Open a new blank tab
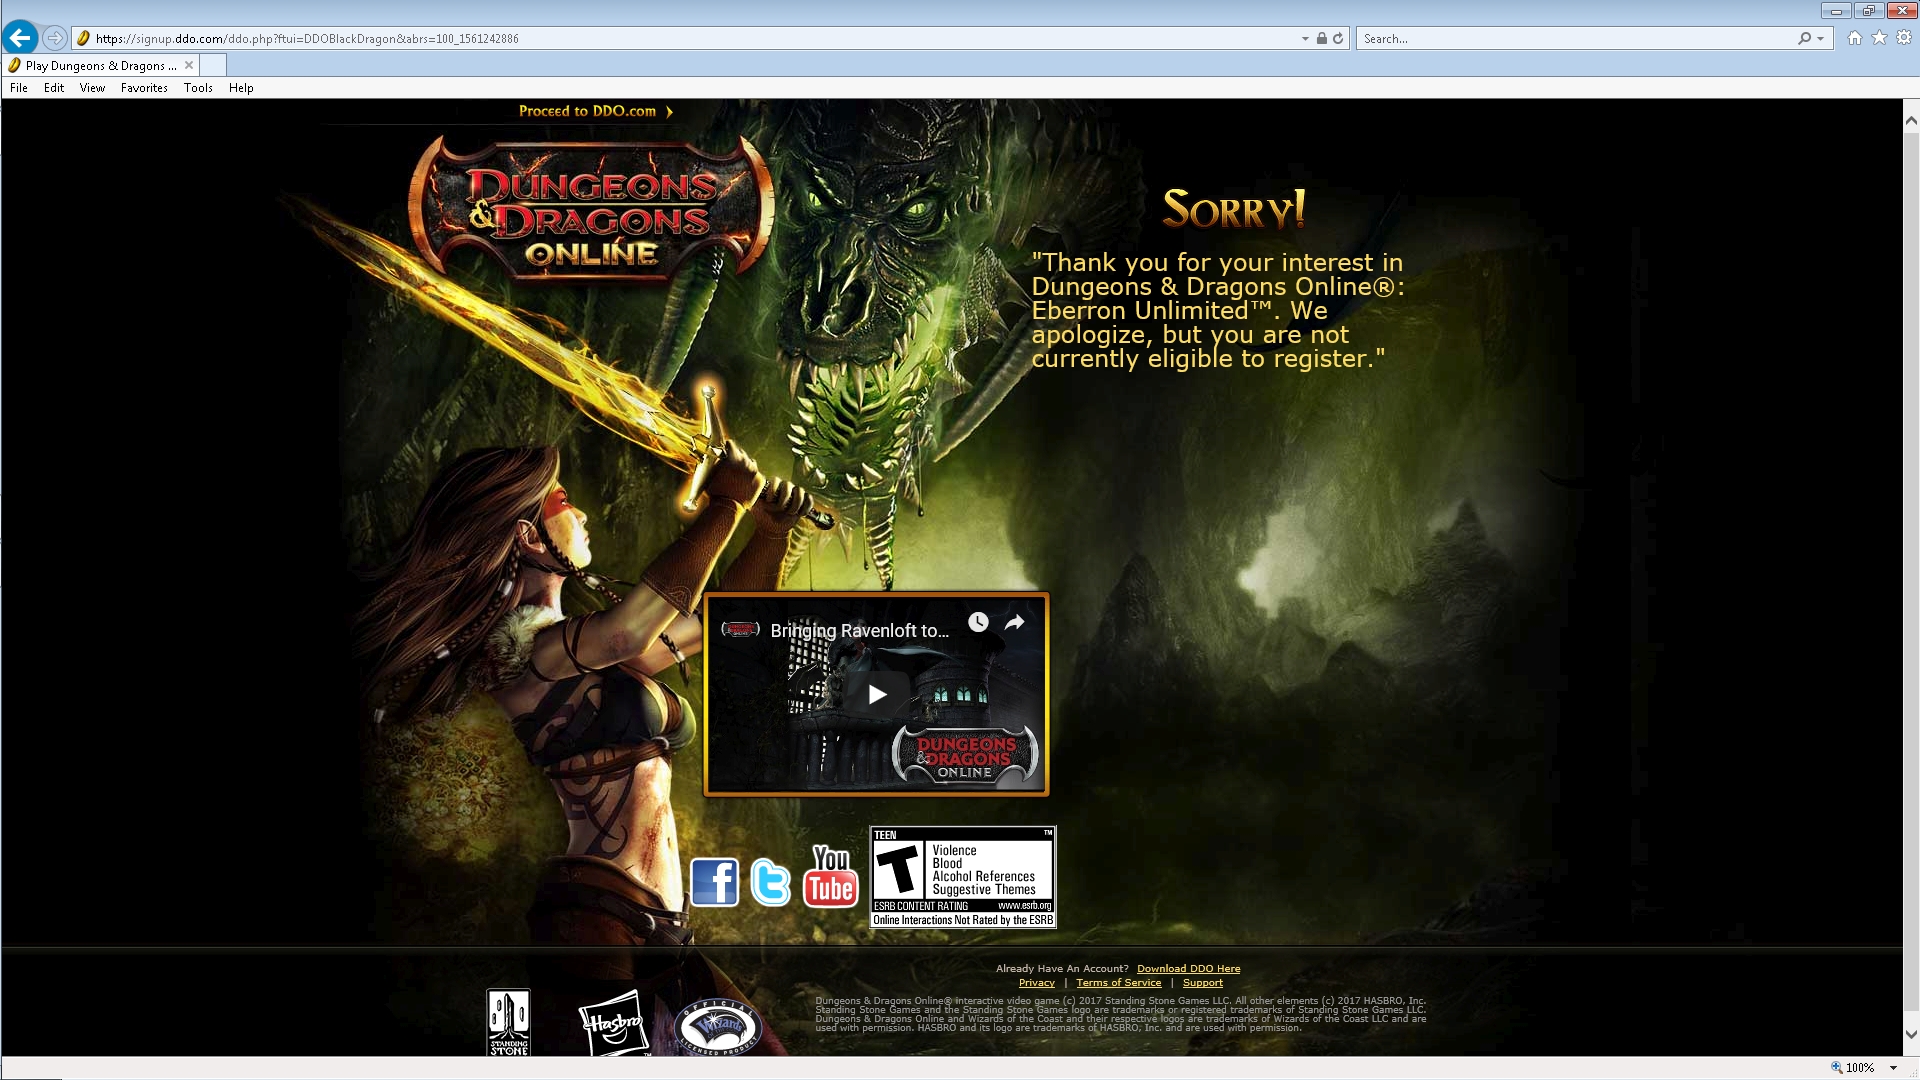 213,65
